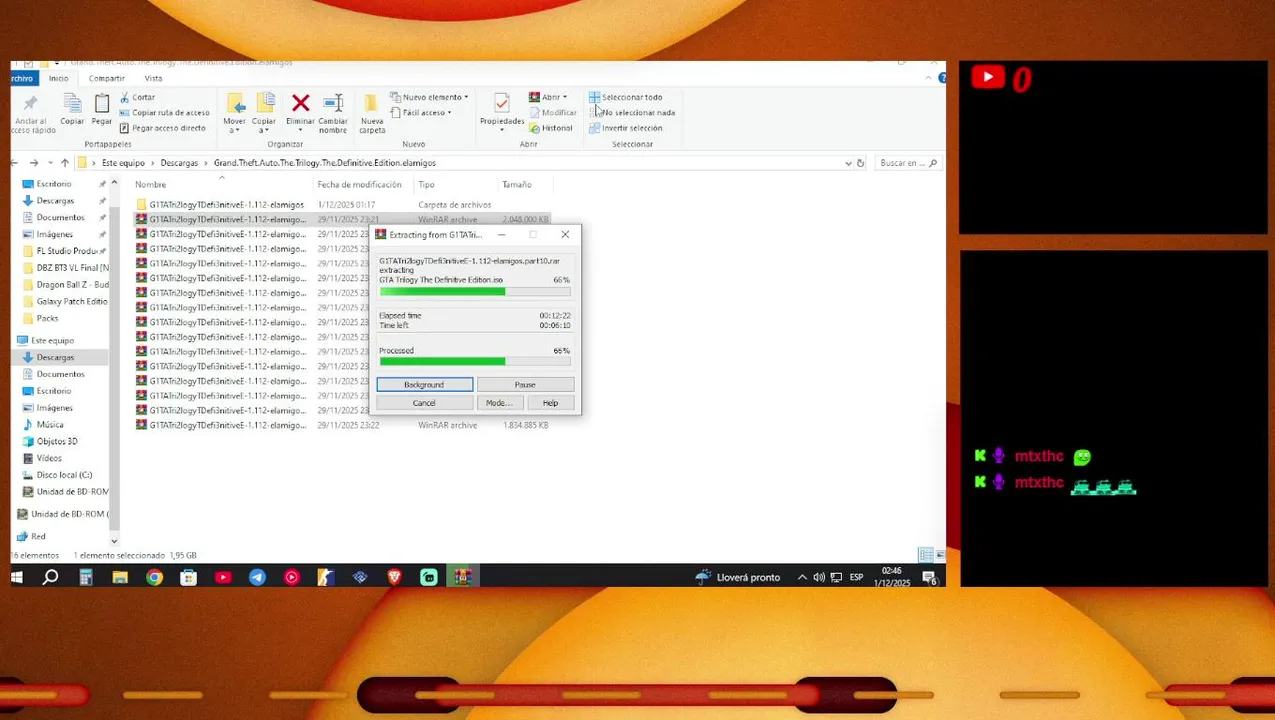Image resolution: width=1275 pixels, height=720 pixels.
Task: Open the Brave browser taskbar icon
Action: pos(394,577)
